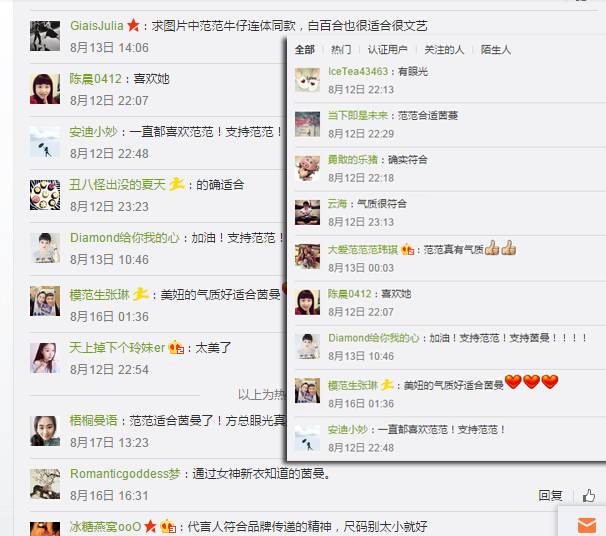Select the 全部 tab

coord(305,49)
